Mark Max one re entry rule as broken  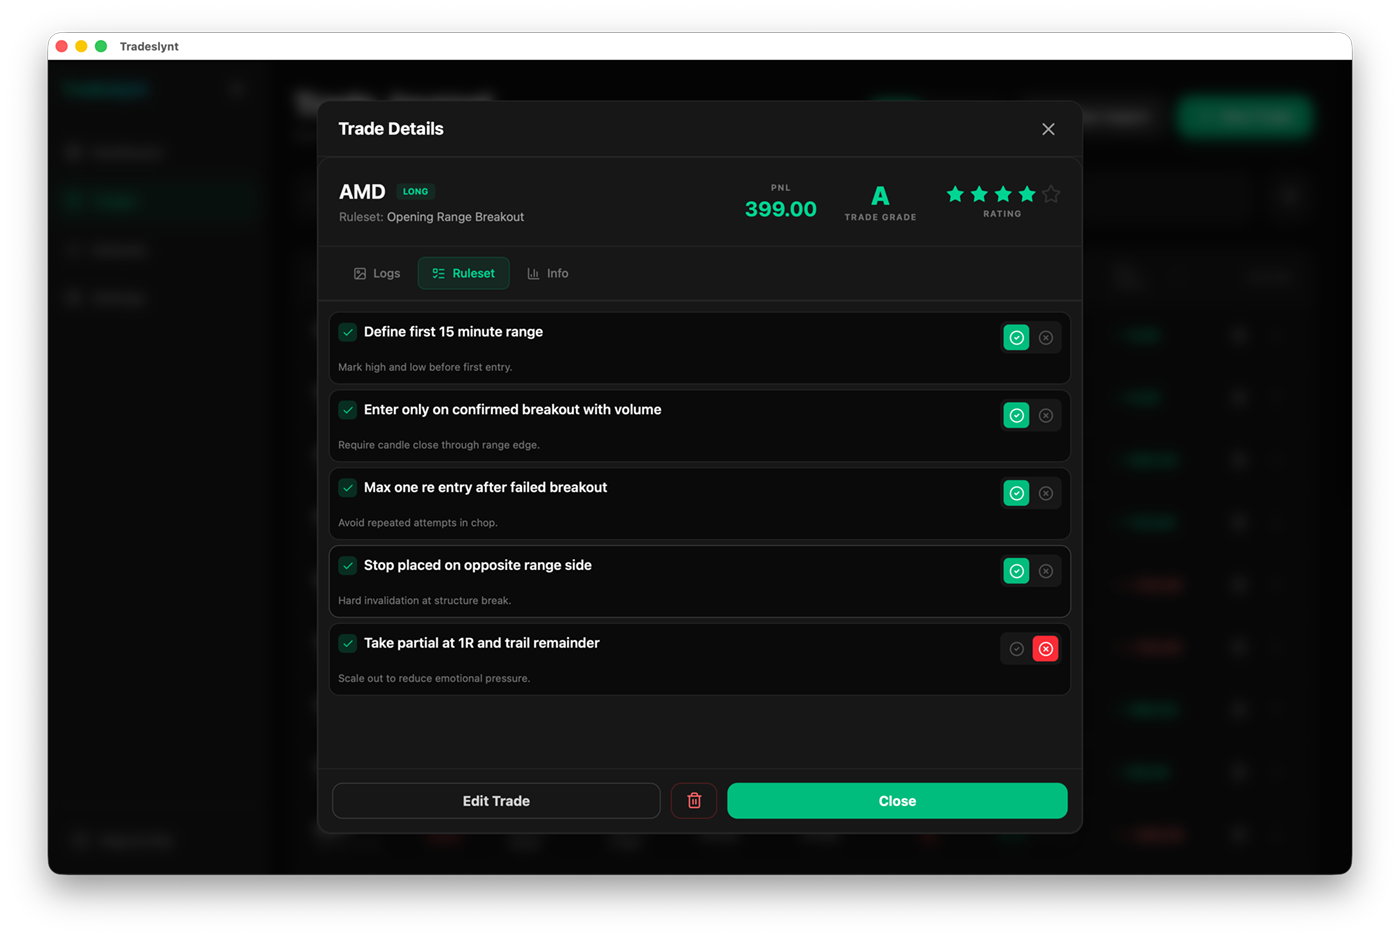(1045, 494)
